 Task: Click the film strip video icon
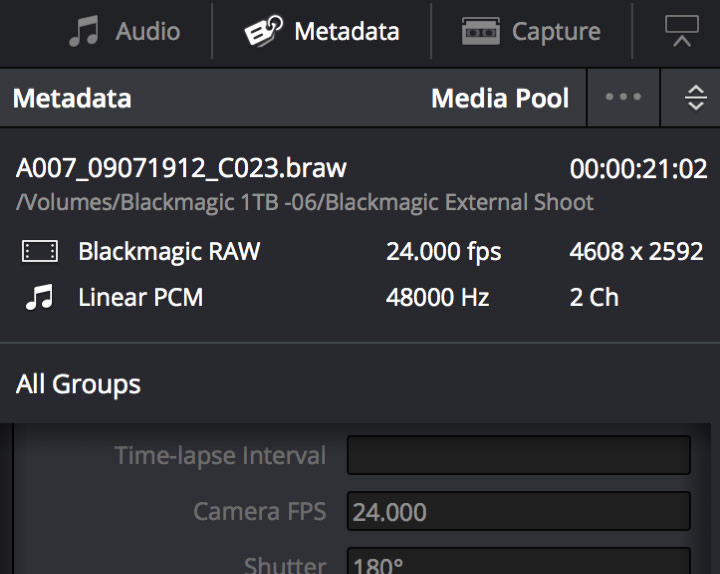(x=40, y=251)
